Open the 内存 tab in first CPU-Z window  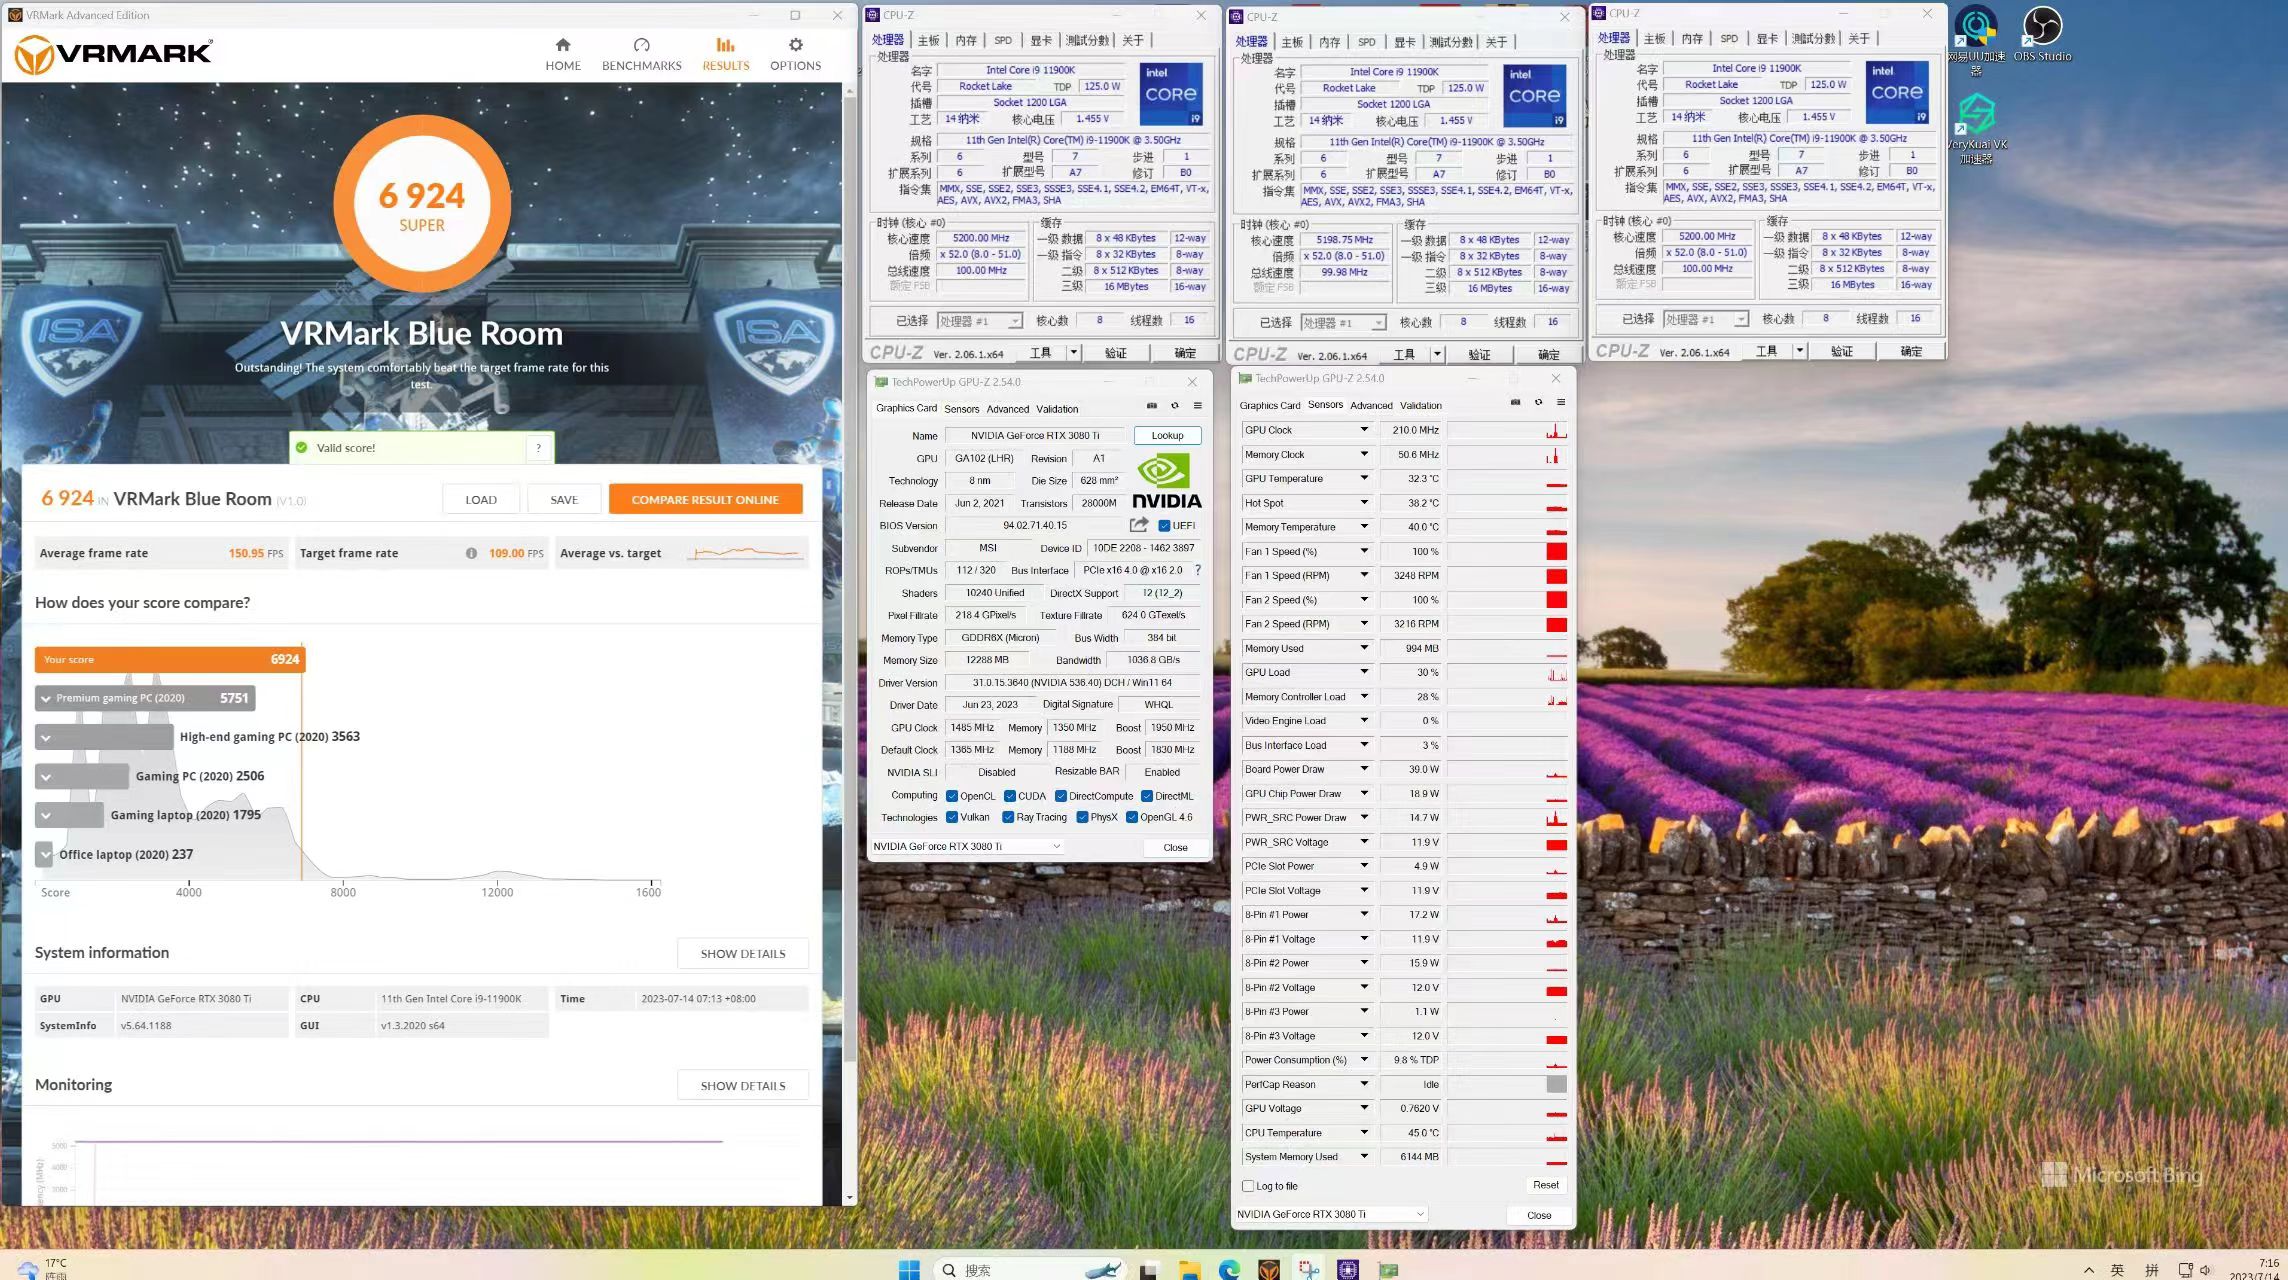click(966, 40)
